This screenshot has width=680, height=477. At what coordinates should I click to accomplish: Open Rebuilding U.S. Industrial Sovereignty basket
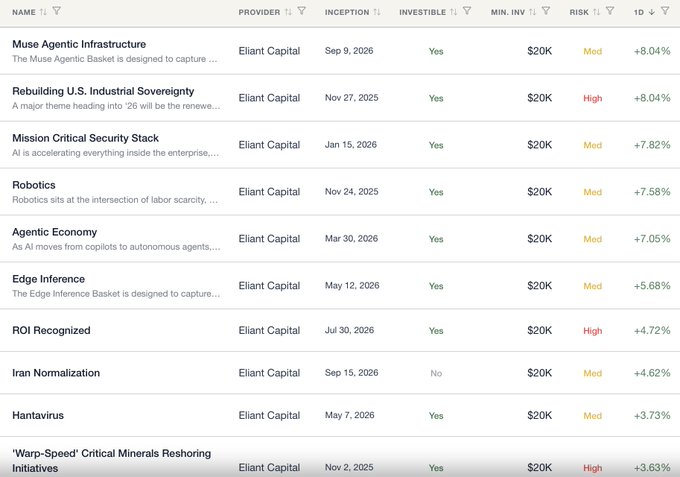click(x=103, y=91)
